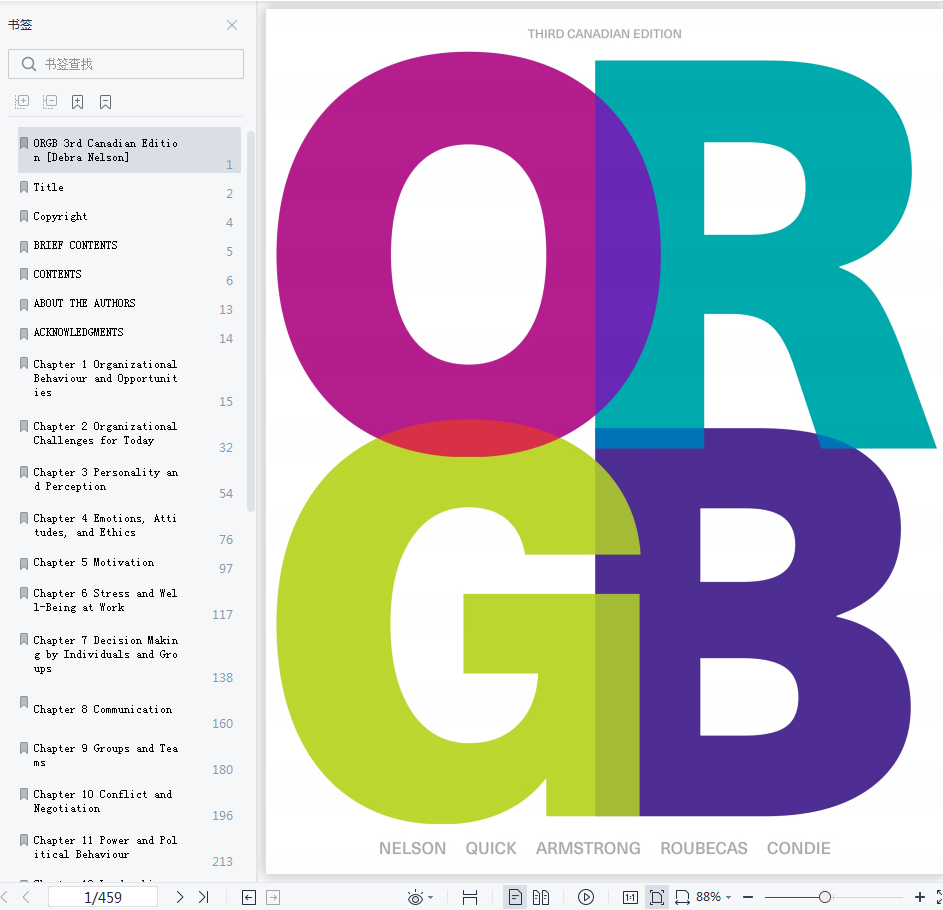Click the bookmark panel vertical scrollbar
The image size is (943, 910).
tap(251, 322)
